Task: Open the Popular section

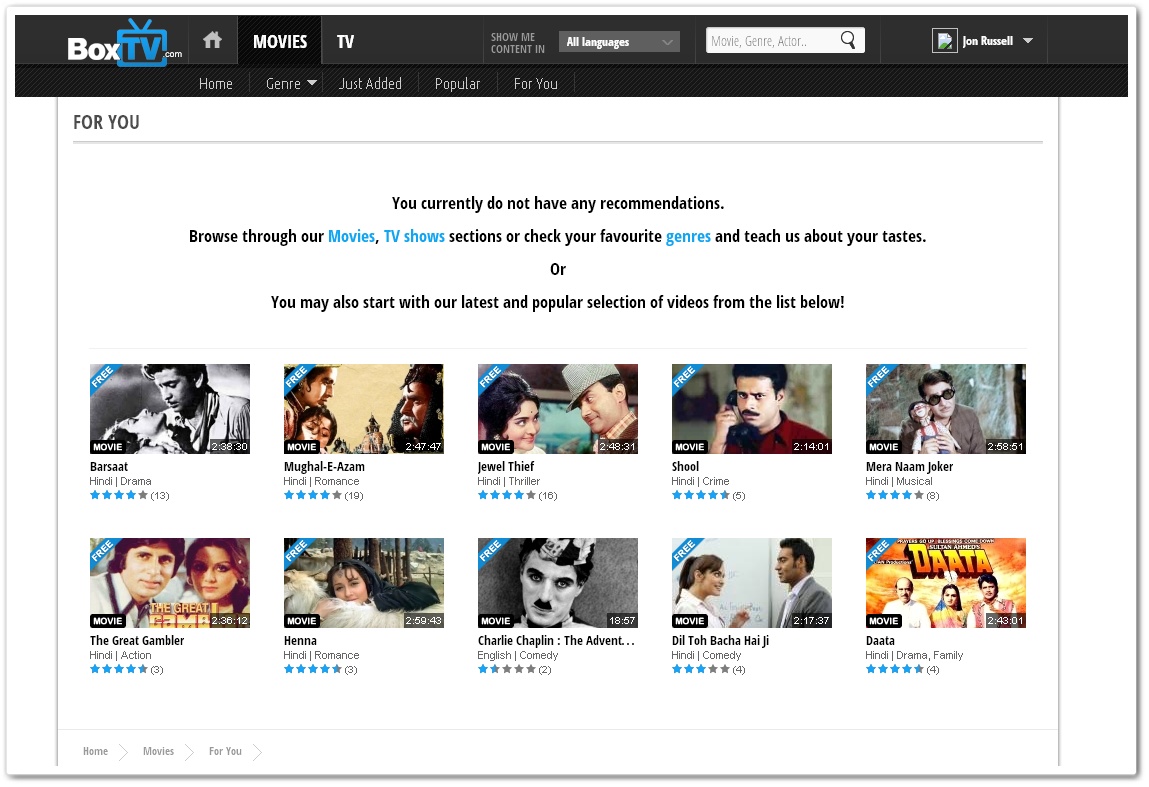Action: pos(457,83)
